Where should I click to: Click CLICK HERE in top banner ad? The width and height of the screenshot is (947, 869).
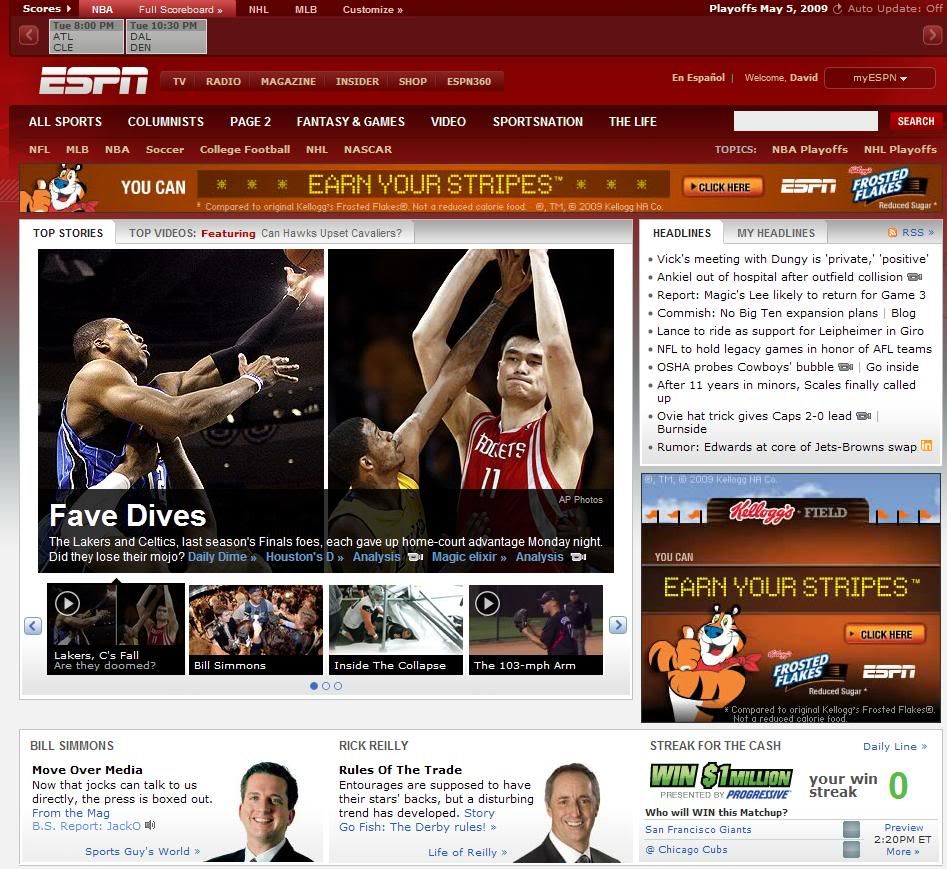[x=723, y=187]
